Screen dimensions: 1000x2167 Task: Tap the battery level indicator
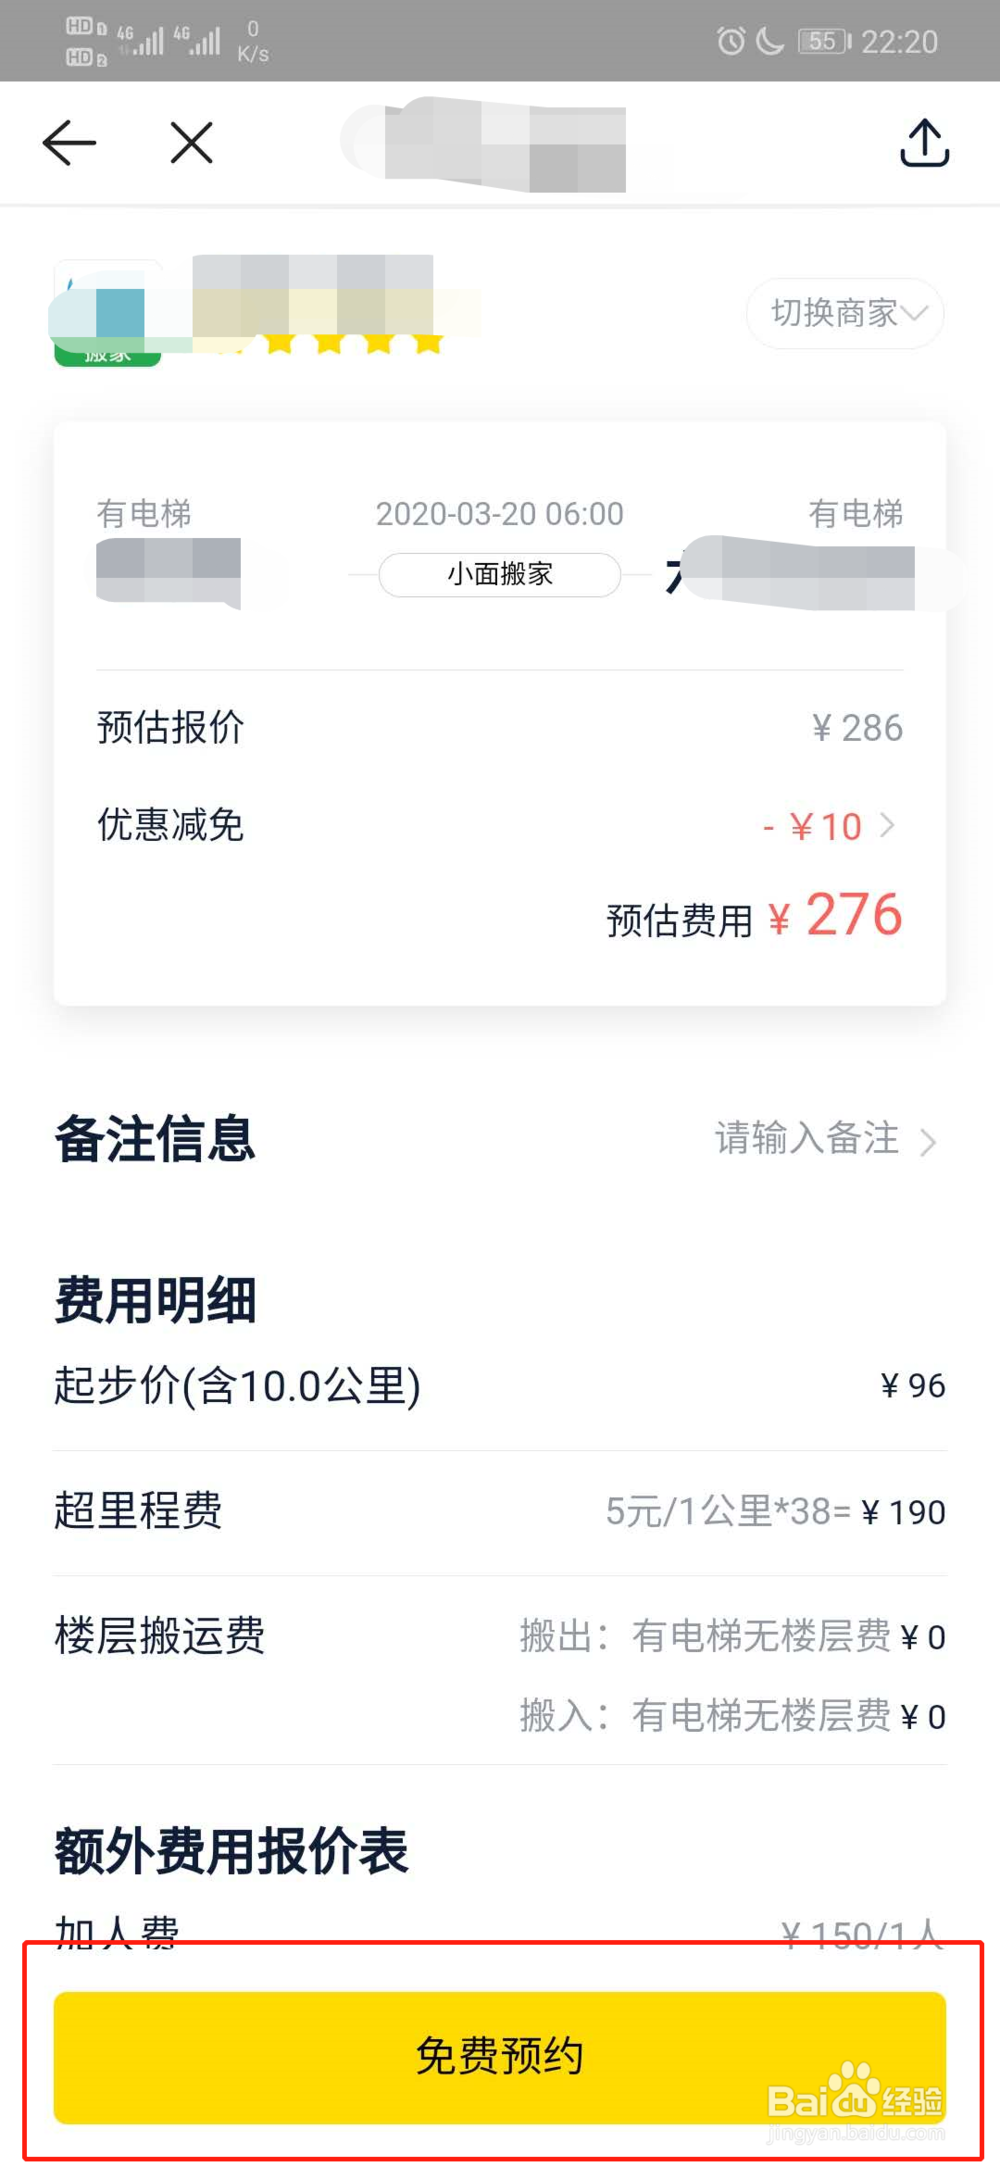pos(823,41)
